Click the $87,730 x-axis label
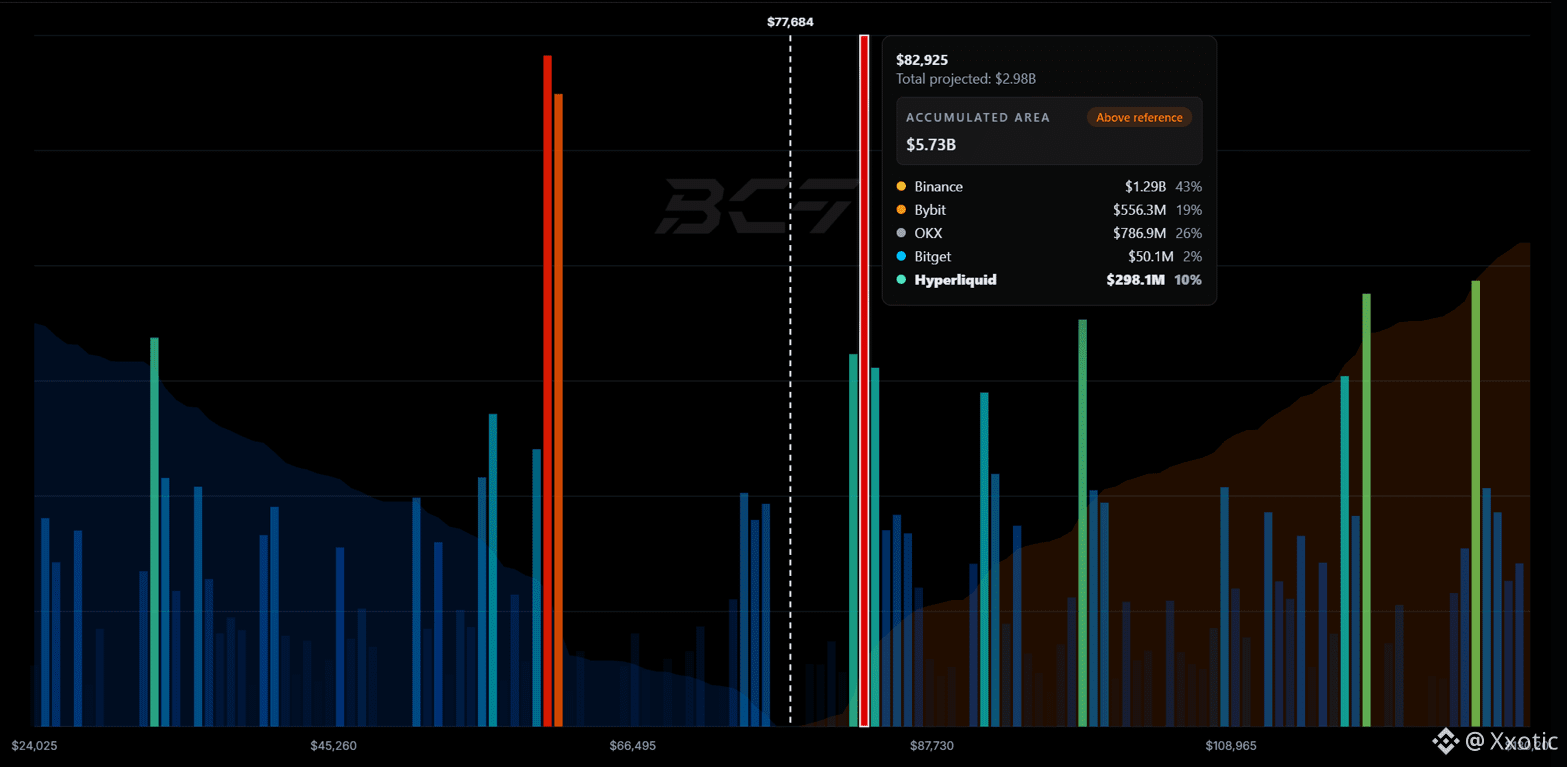 [931, 746]
